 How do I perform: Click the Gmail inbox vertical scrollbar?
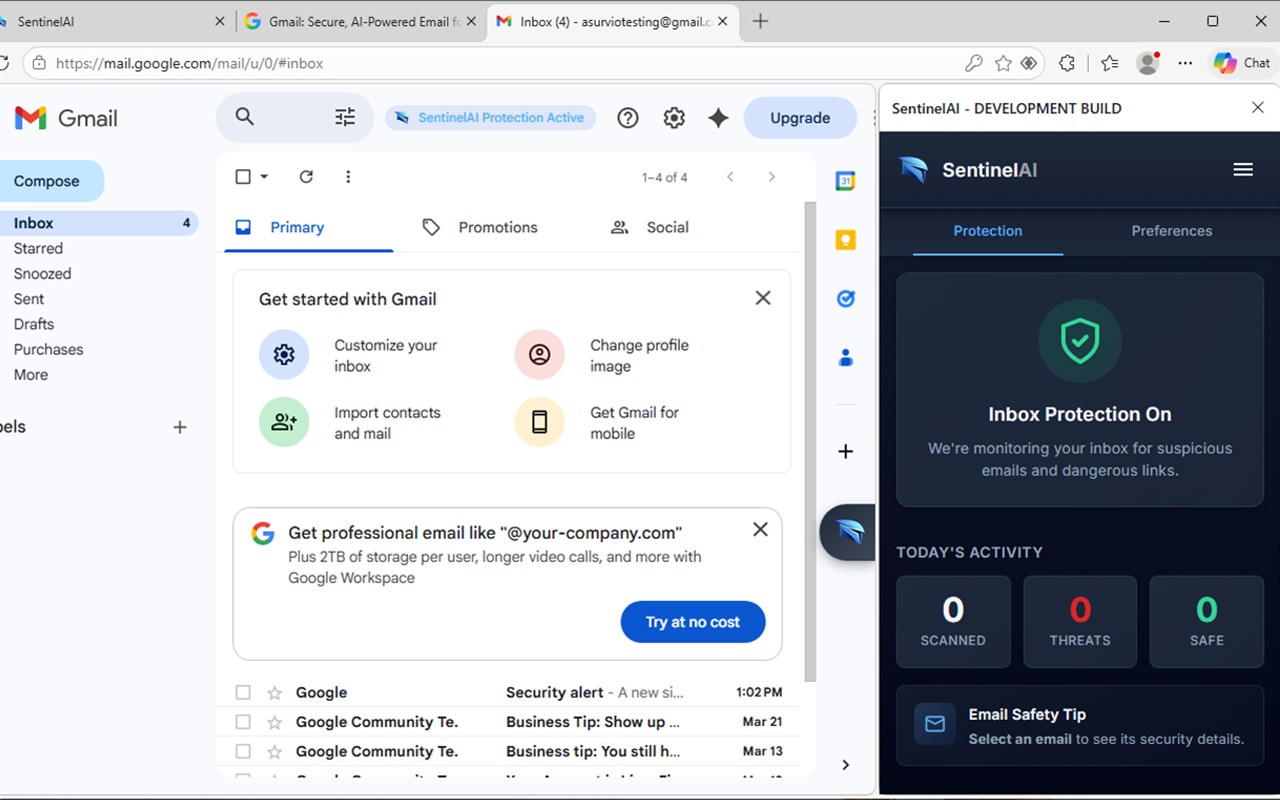810,440
